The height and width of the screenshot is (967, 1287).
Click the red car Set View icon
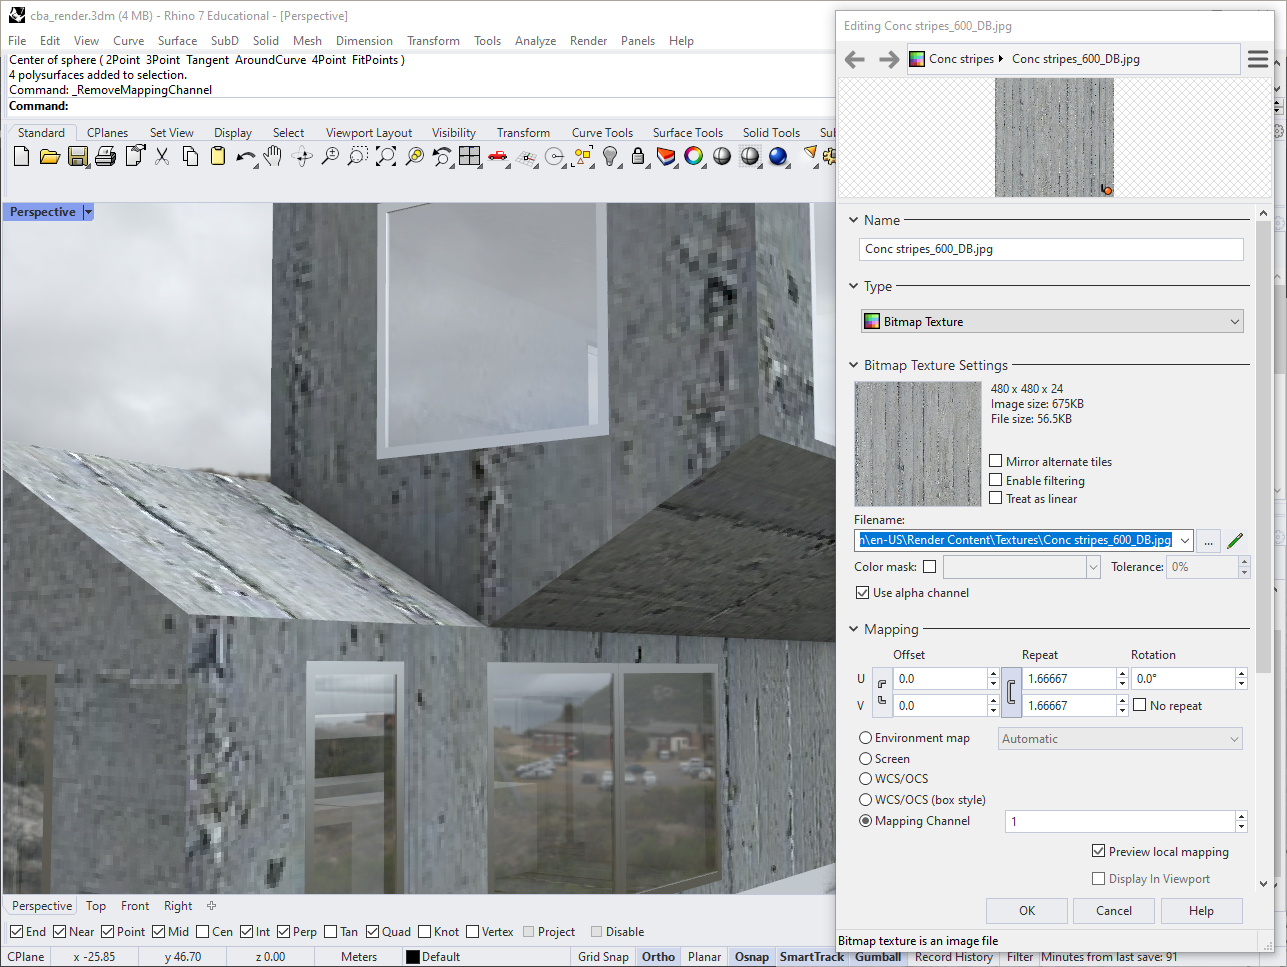[x=497, y=156]
